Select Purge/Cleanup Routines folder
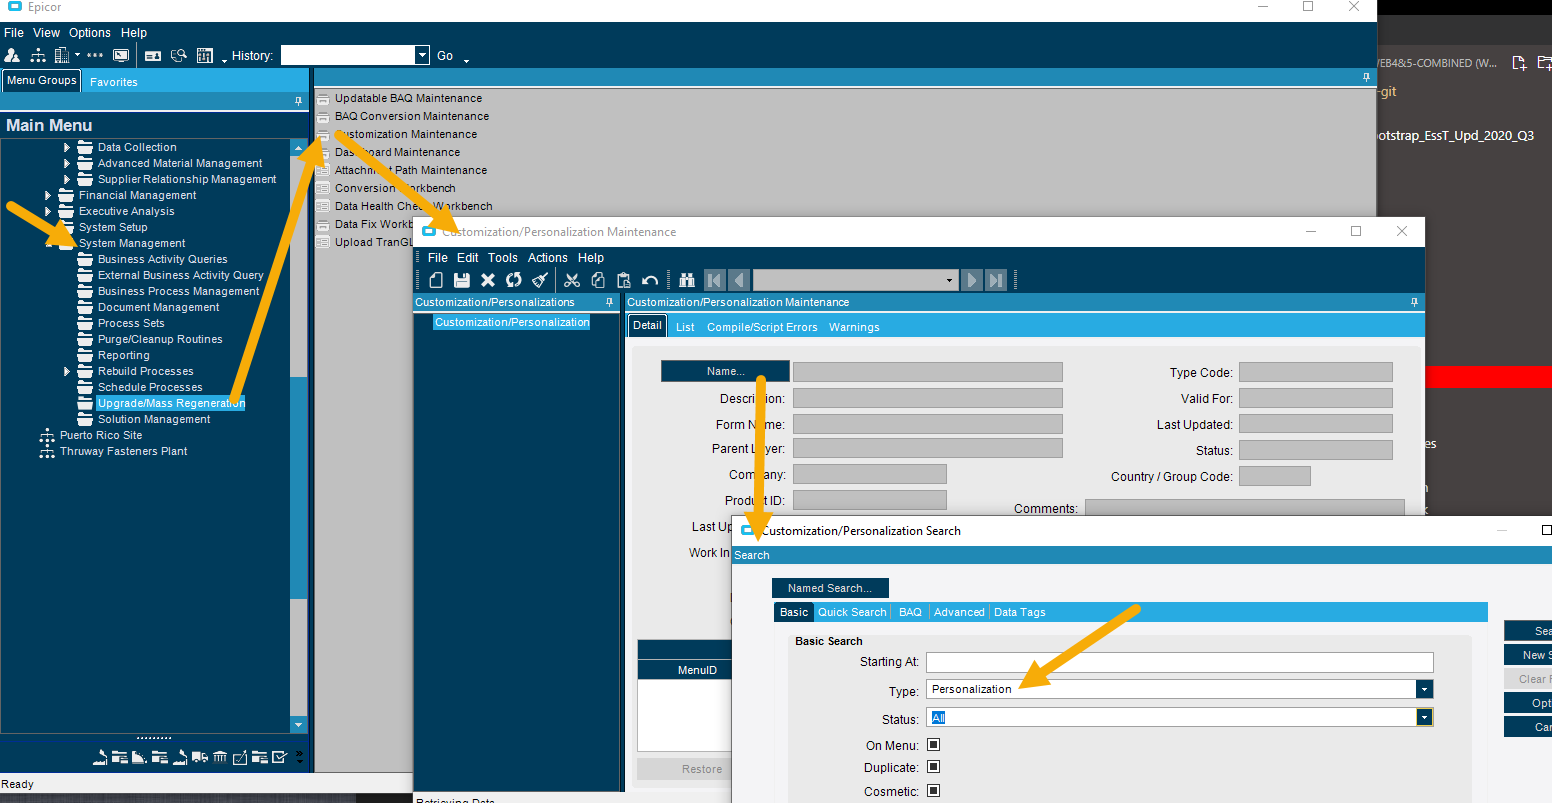 point(160,340)
